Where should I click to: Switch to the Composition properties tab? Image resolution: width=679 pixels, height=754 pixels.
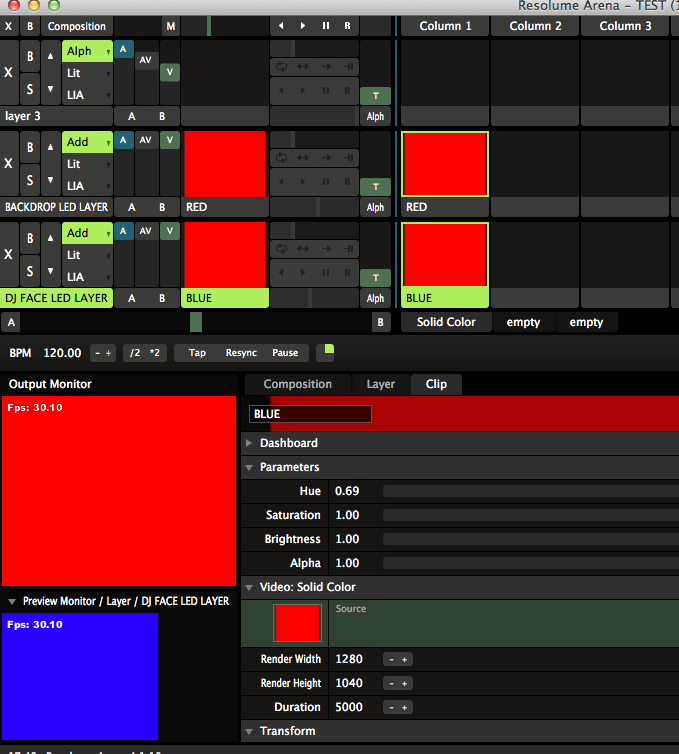(297, 384)
